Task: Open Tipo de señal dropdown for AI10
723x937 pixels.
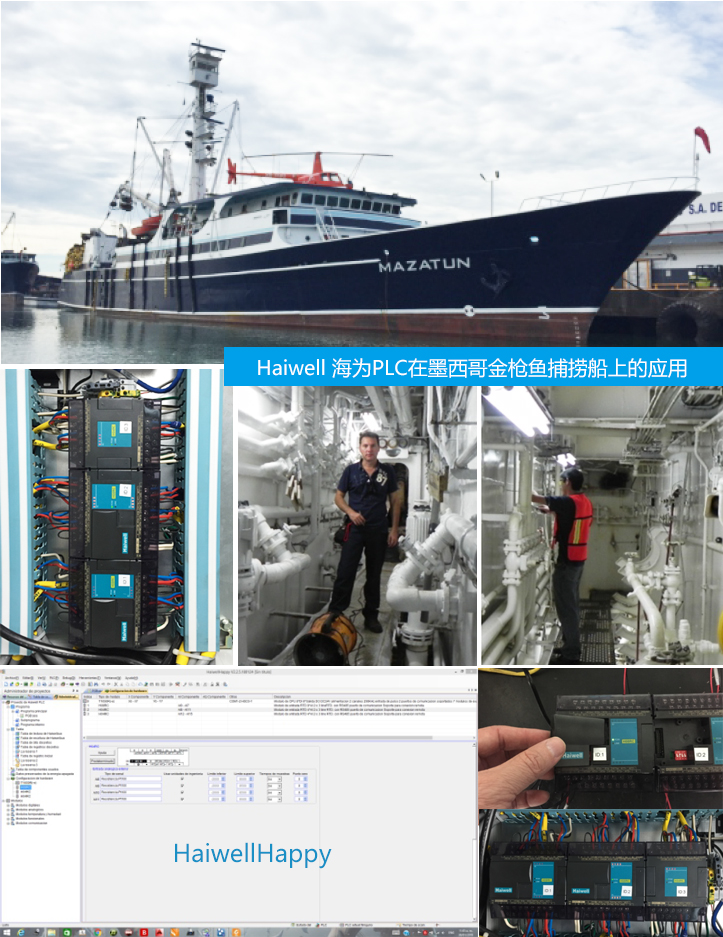Action: click(131, 792)
